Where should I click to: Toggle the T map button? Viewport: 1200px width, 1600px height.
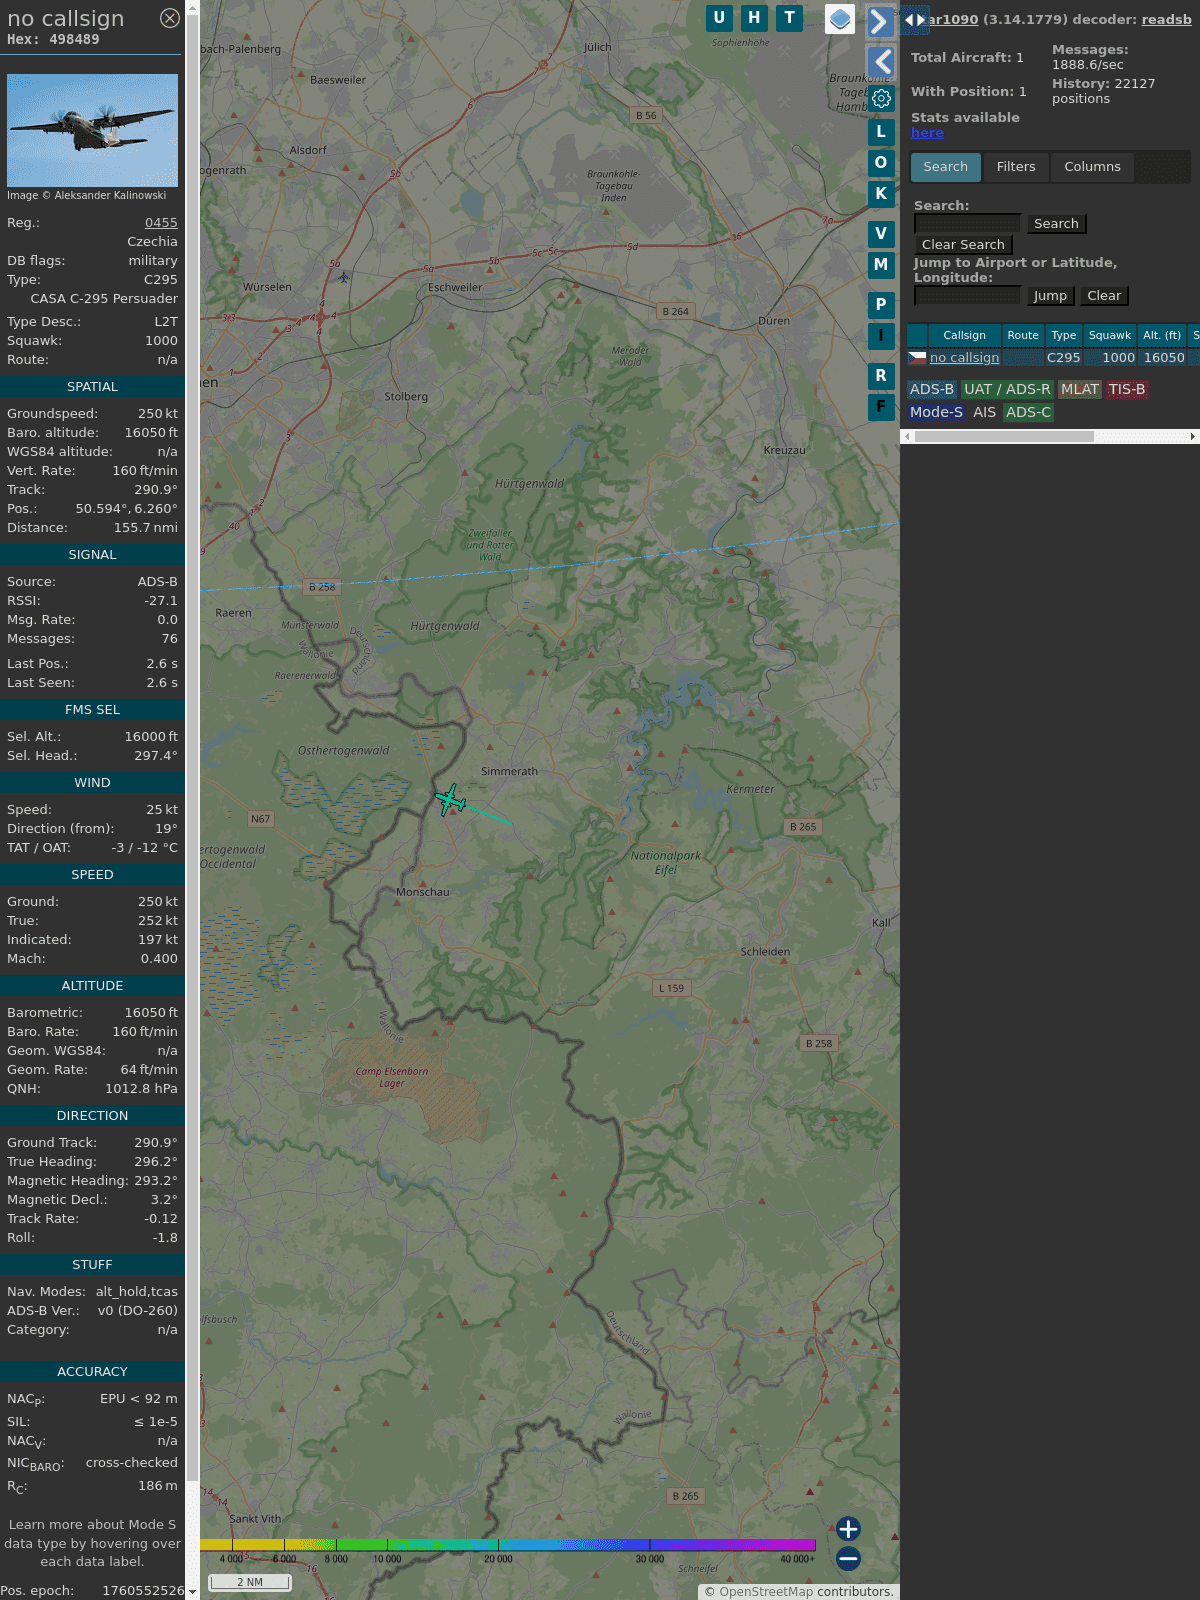click(789, 18)
